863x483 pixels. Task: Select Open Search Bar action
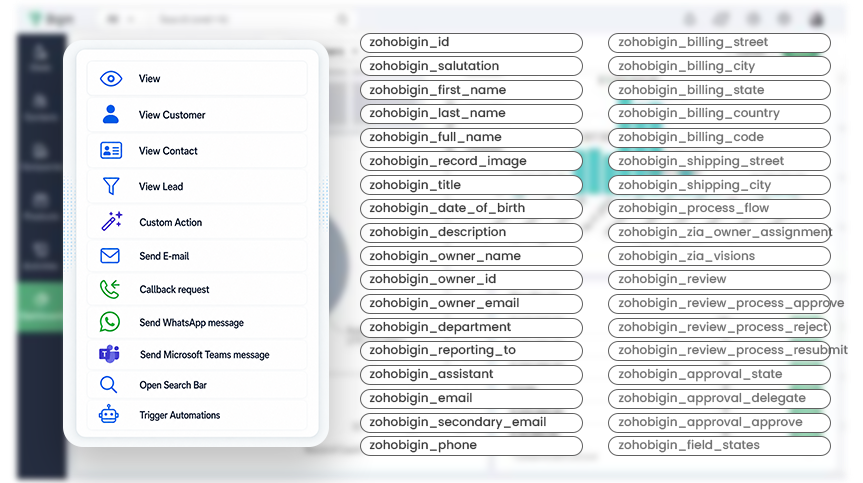(x=196, y=385)
